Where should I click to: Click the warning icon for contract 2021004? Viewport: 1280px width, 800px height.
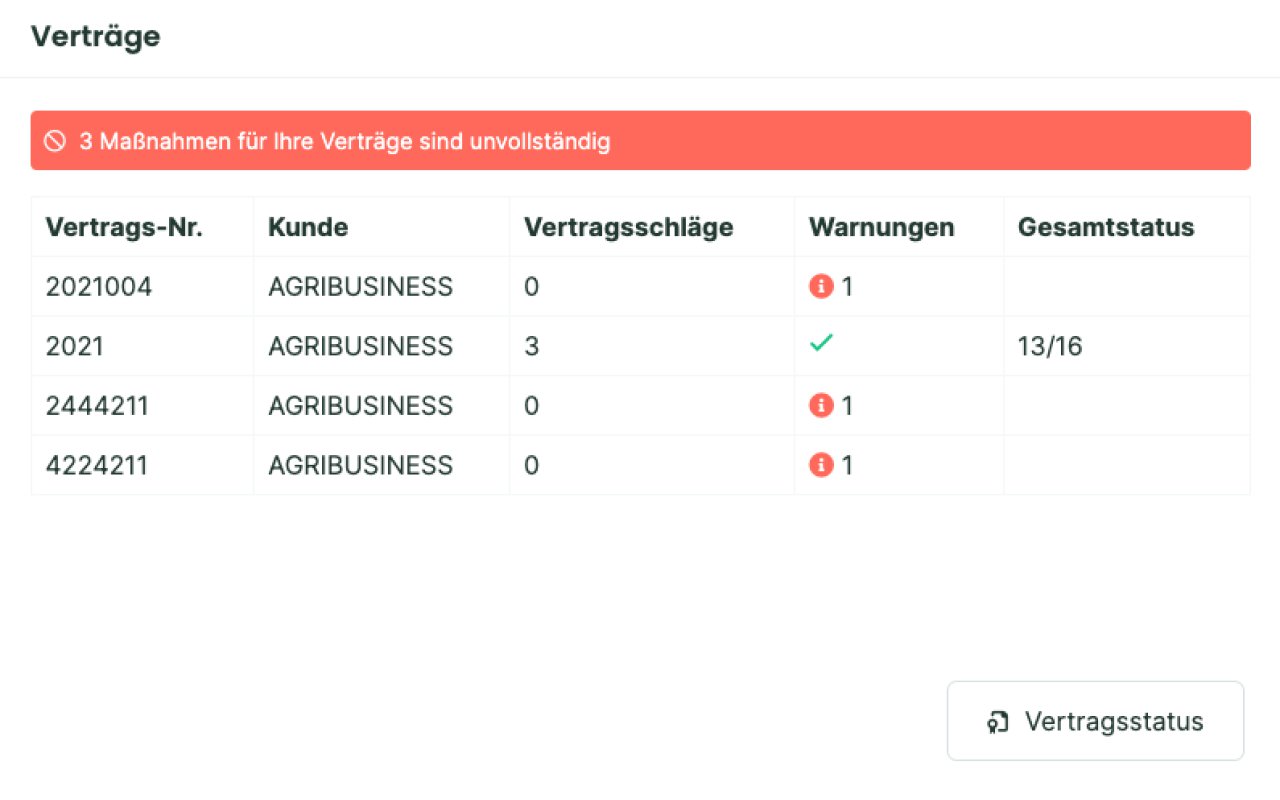[821, 287]
